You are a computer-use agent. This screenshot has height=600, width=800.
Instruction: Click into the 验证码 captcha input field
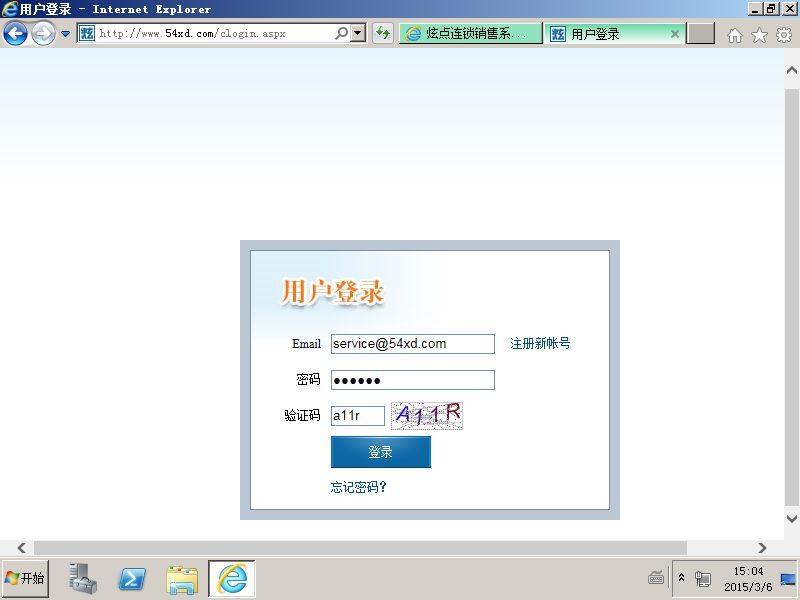(x=357, y=415)
